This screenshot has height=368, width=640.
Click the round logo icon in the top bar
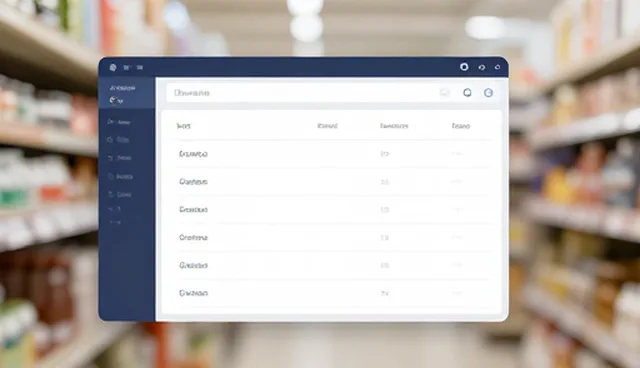coord(113,67)
